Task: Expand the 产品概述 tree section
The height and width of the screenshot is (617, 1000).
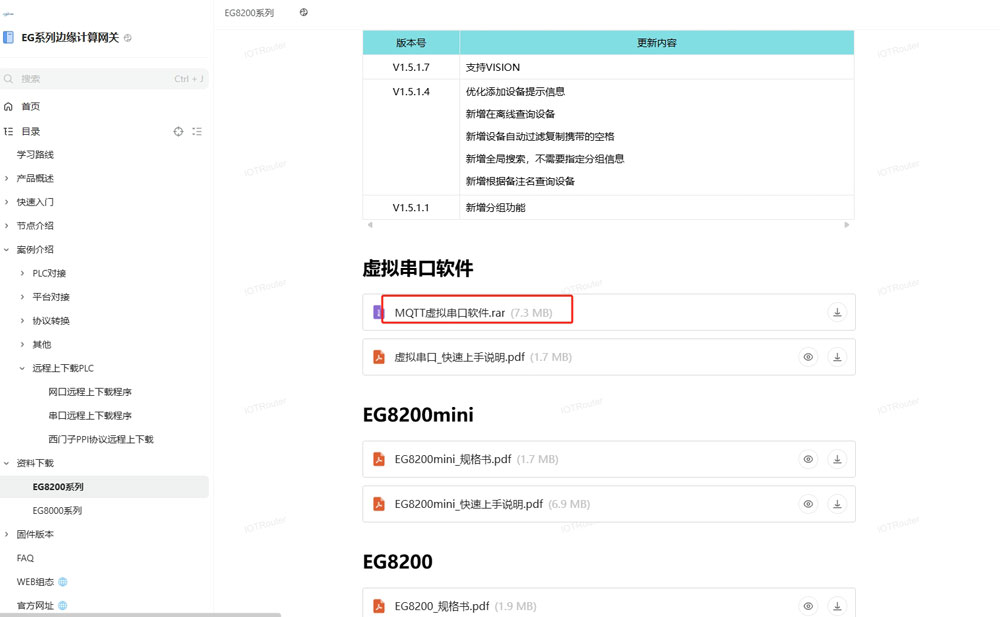Action: click(7, 179)
